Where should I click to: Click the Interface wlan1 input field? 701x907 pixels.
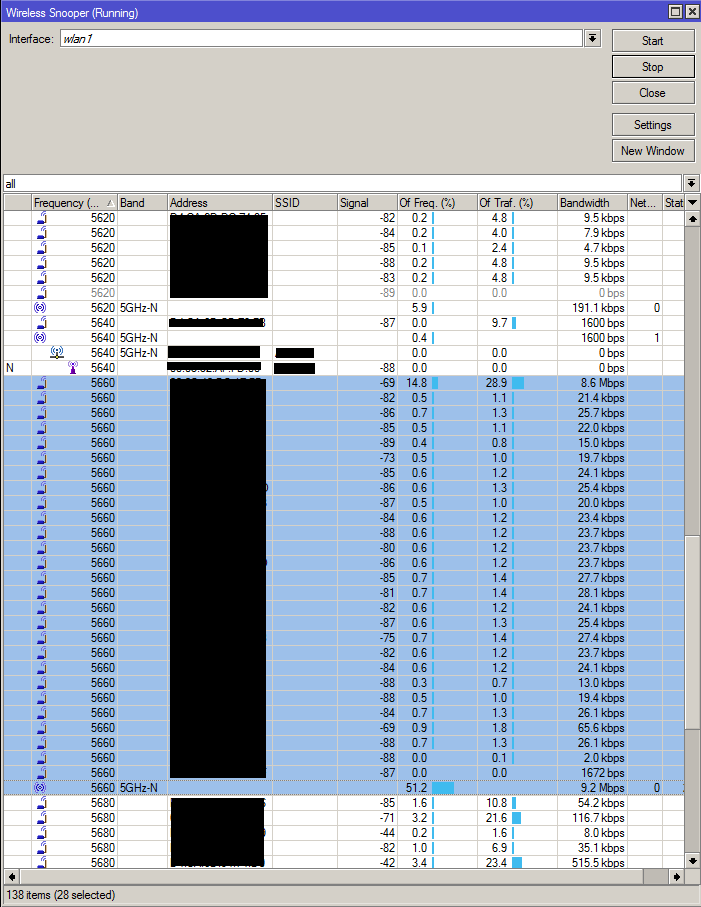321,39
